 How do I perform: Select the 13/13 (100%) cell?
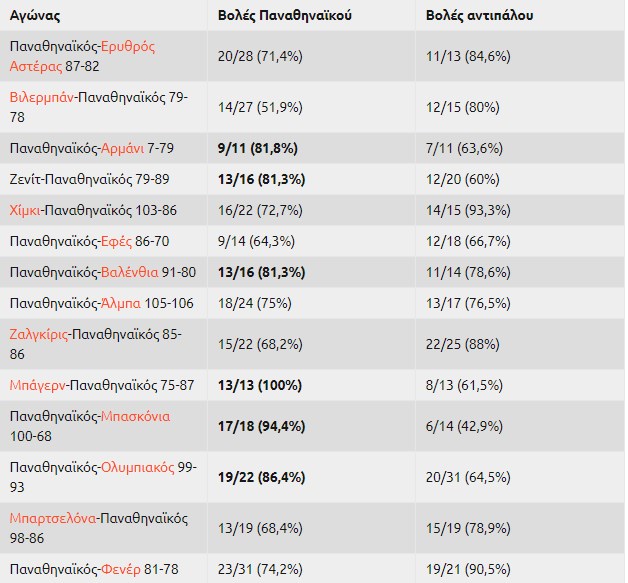point(311,385)
